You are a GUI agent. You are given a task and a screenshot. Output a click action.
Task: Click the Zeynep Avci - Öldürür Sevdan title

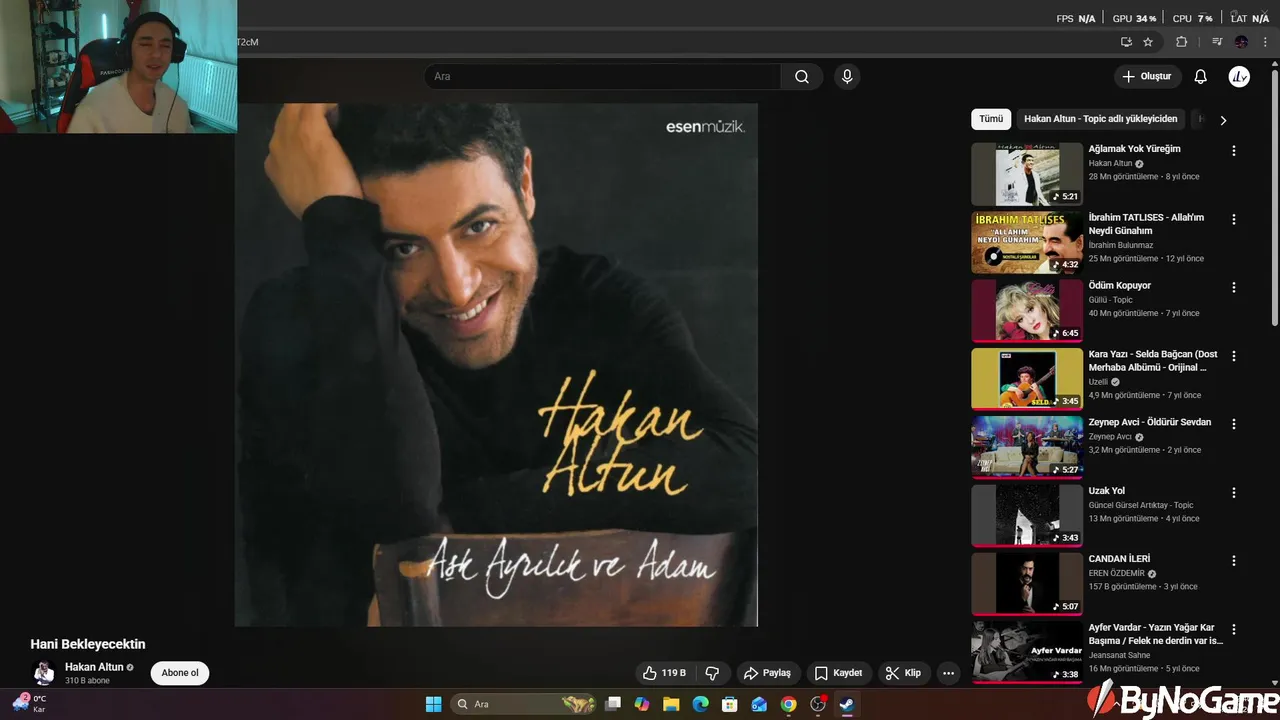tap(1150, 422)
